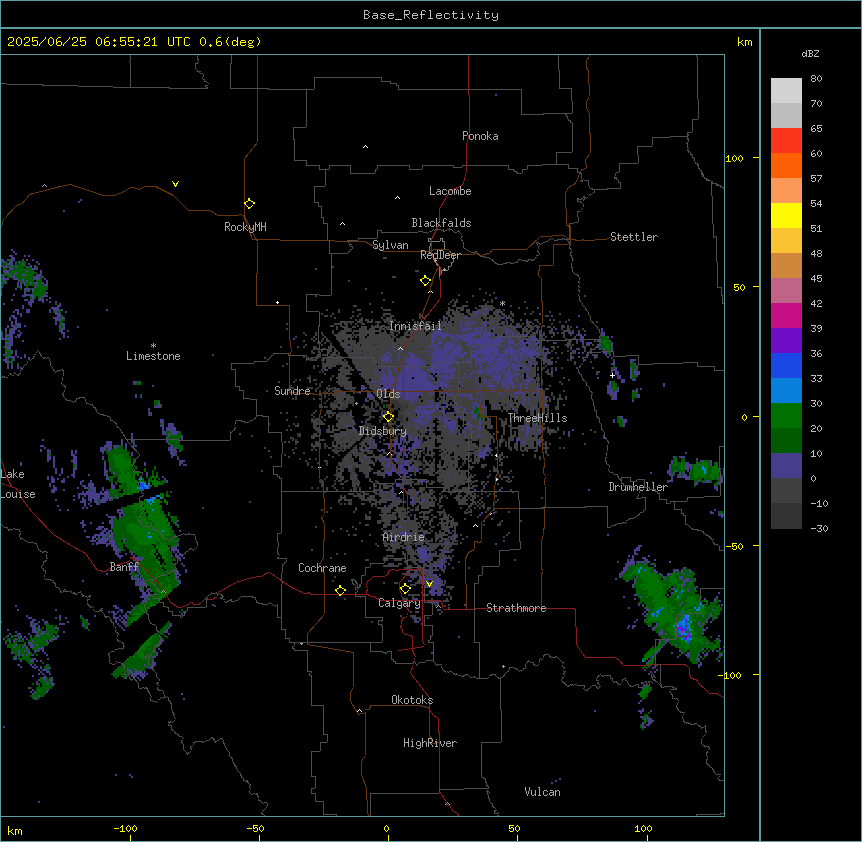Select the red 60-65 dBZ legend swatch
This screenshot has width=862, height=842.
[786, 140]
